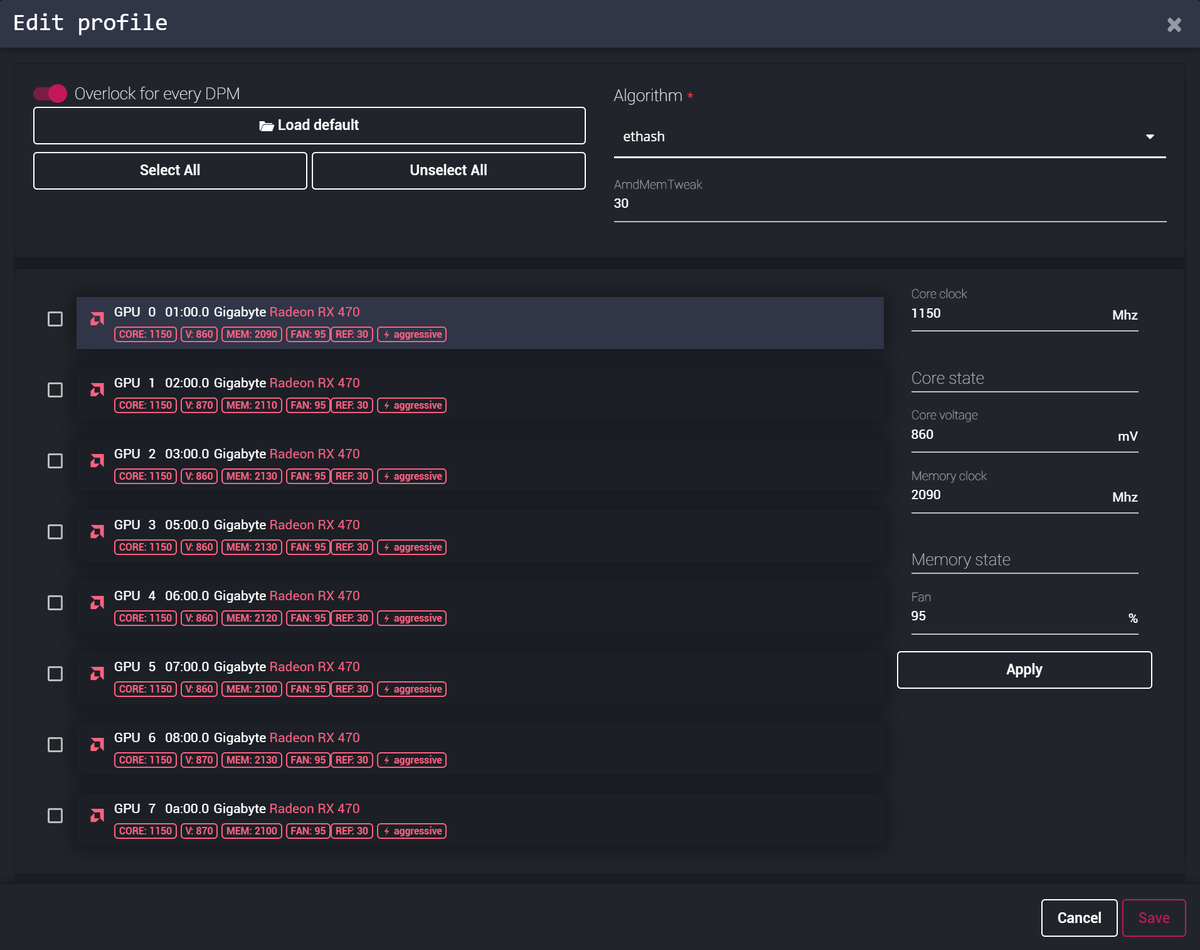Click the AMD logo icon for GPU 6
The image size is (1200, 950).
pos(97,745)
